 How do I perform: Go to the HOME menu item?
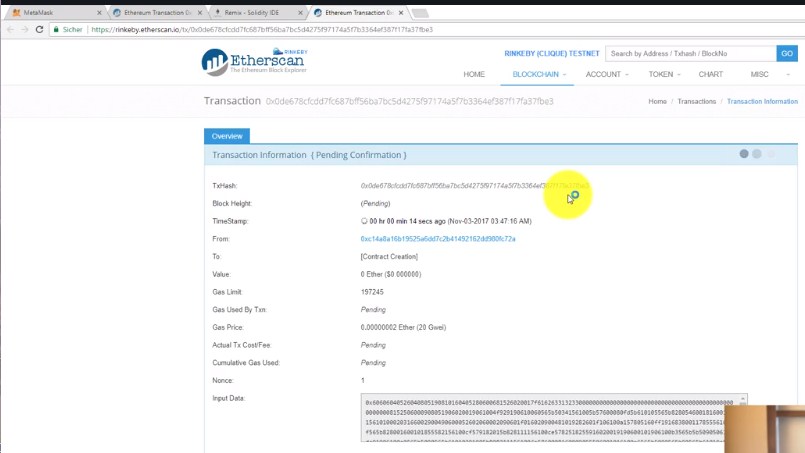tap(474, 74)
